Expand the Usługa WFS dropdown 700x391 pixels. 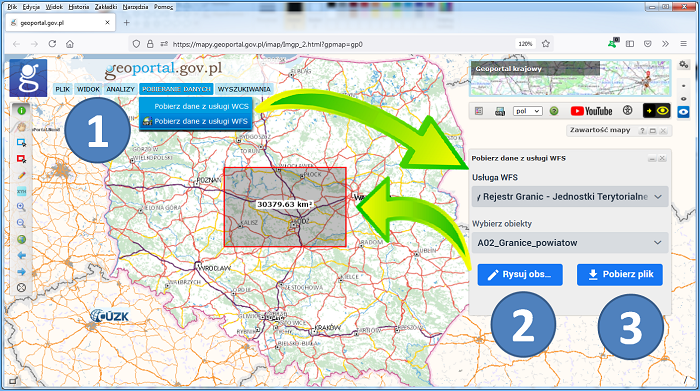coord(570,196)
